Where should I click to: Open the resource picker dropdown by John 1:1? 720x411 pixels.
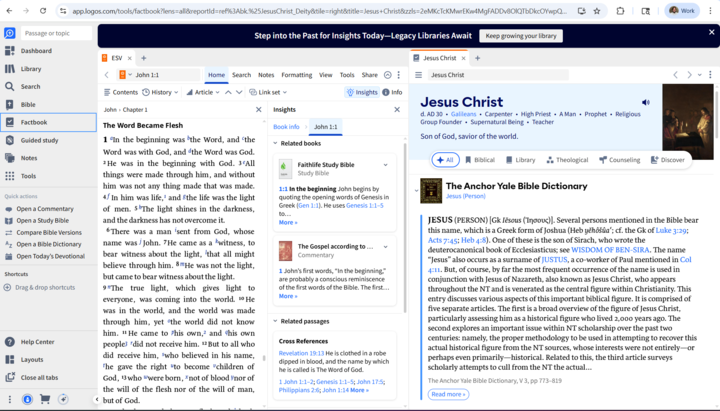click(x=125, y=75)
